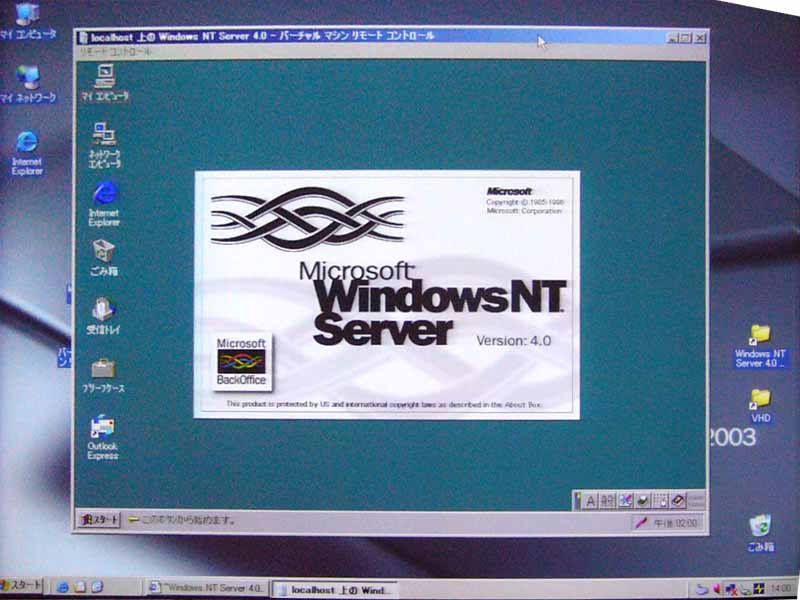Image resolution: width=800 pixels, height=600 pixels.
Task: Click Internet Explorer icon in host quick launch
Action: (x=62, y=587)
